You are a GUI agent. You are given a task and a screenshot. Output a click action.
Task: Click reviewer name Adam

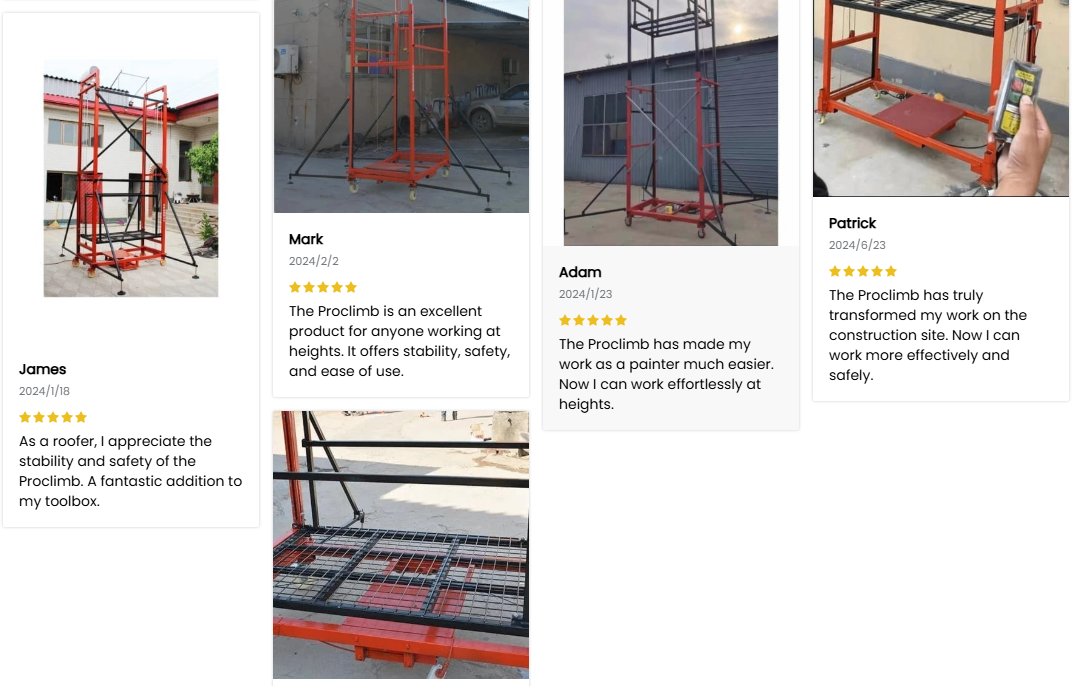coord(580,272)
